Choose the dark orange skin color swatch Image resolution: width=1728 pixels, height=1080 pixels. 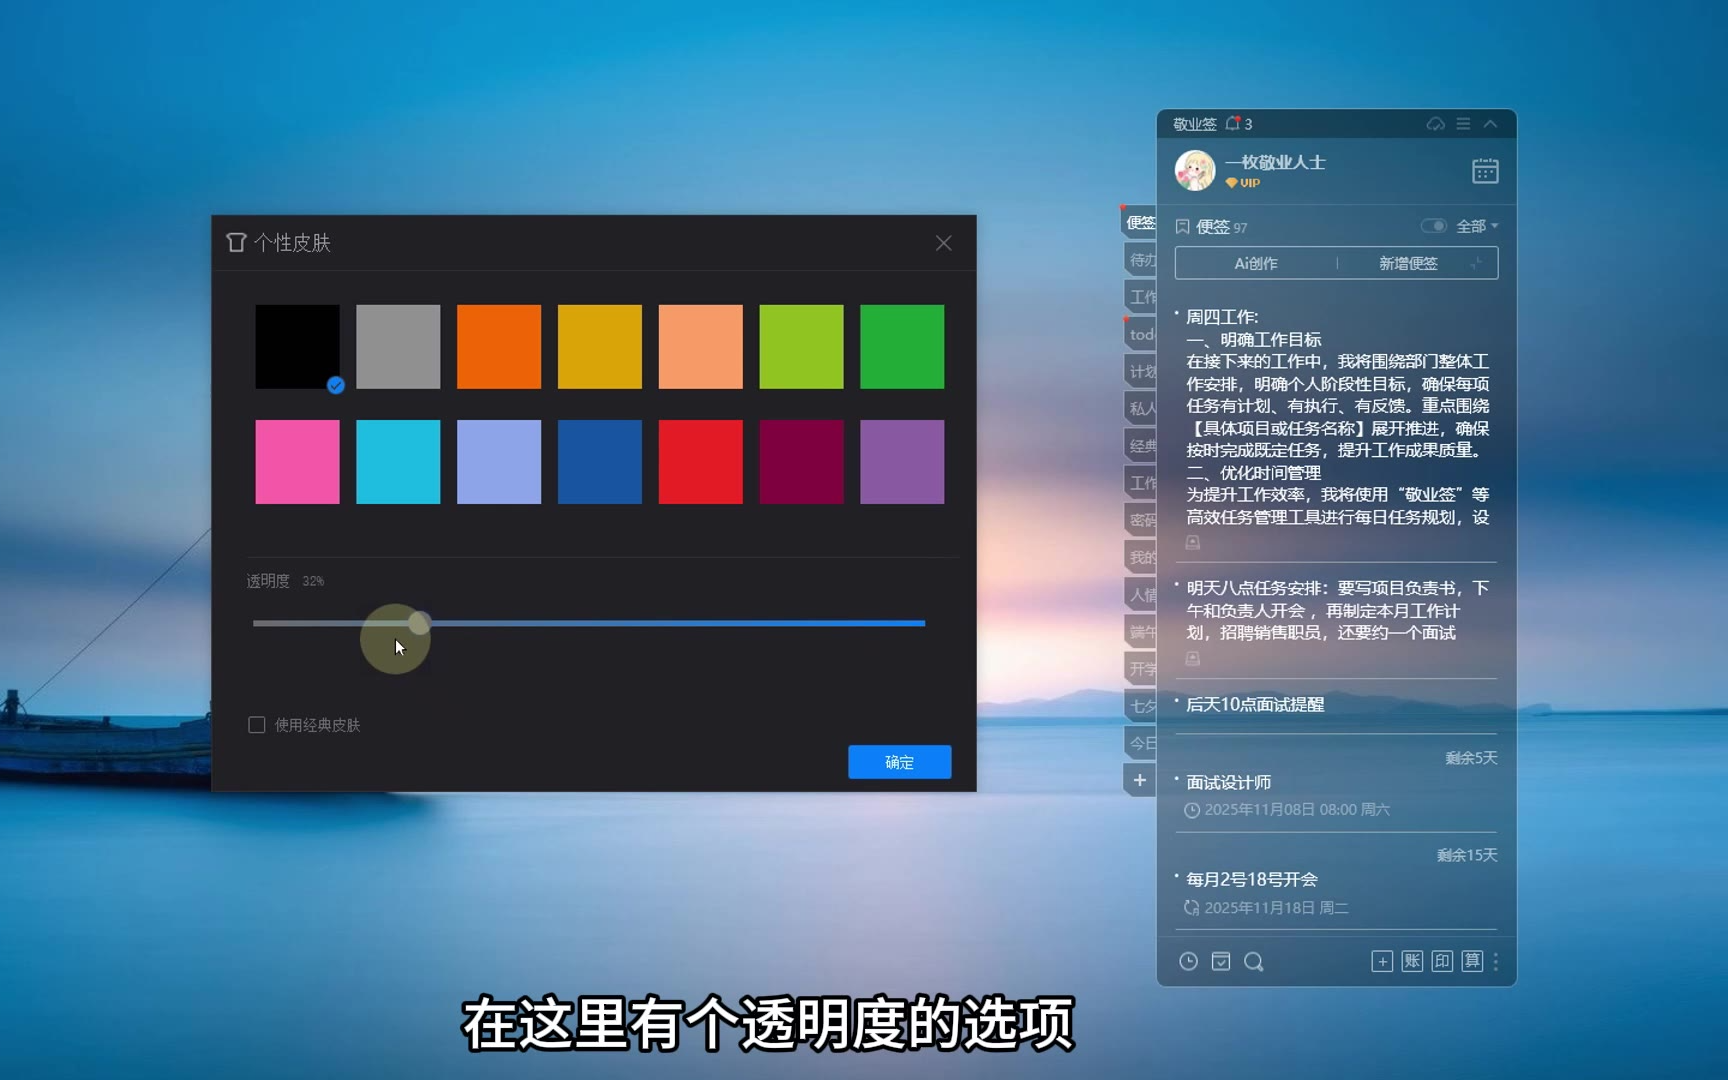(x=499, y=346)
